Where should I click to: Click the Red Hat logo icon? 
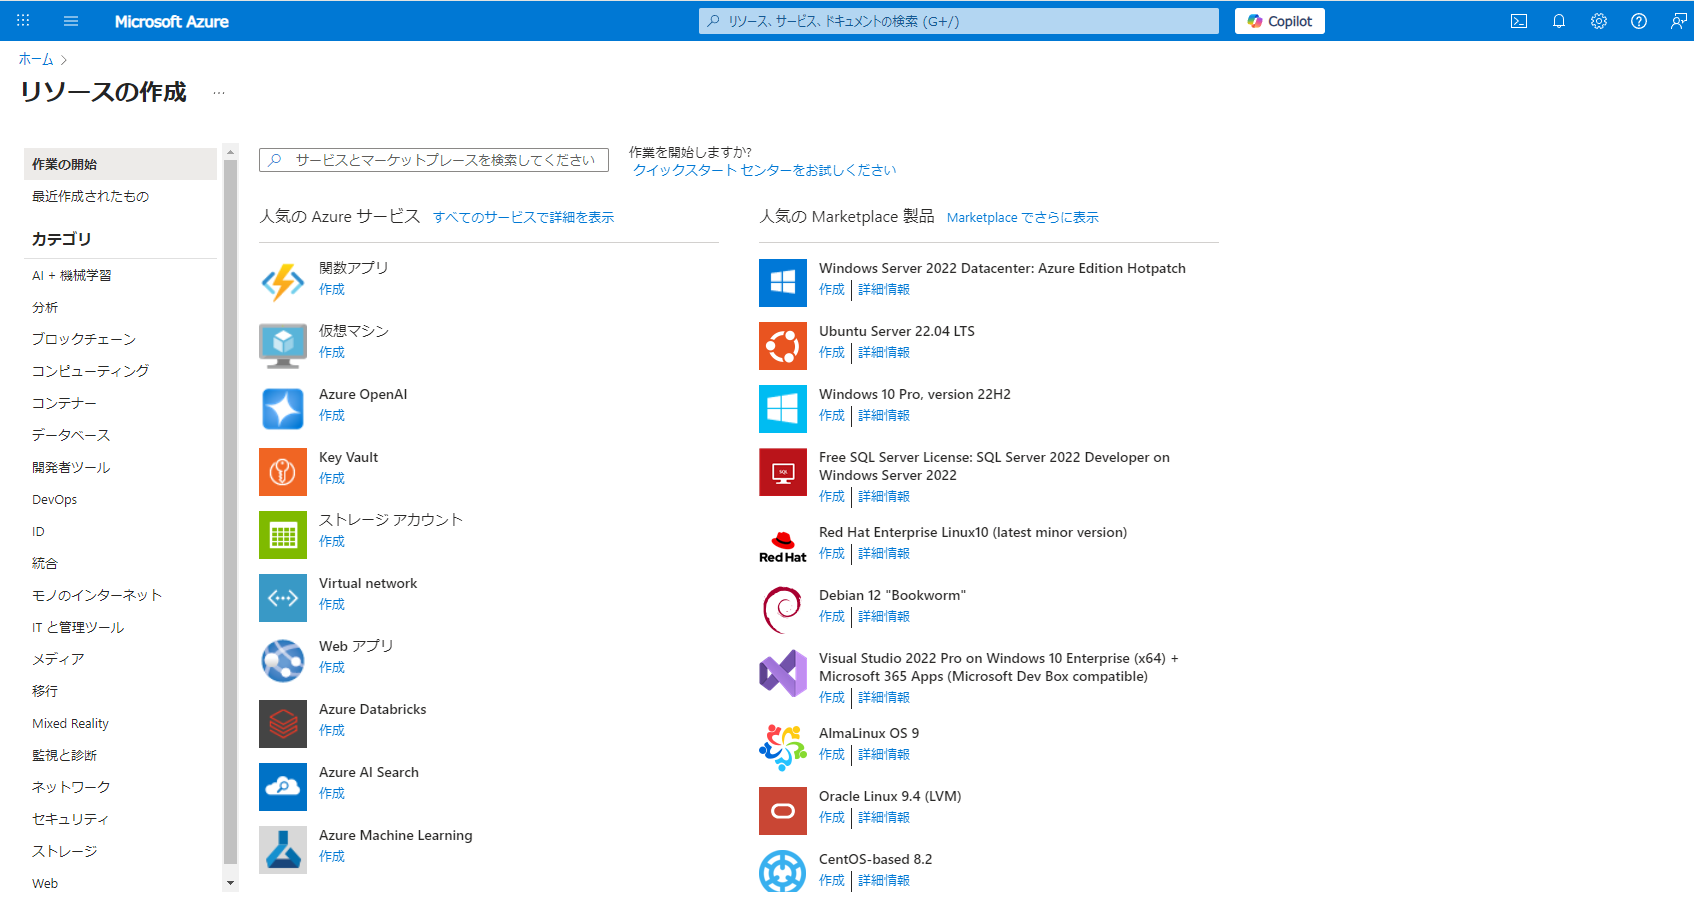coord(783,547)
